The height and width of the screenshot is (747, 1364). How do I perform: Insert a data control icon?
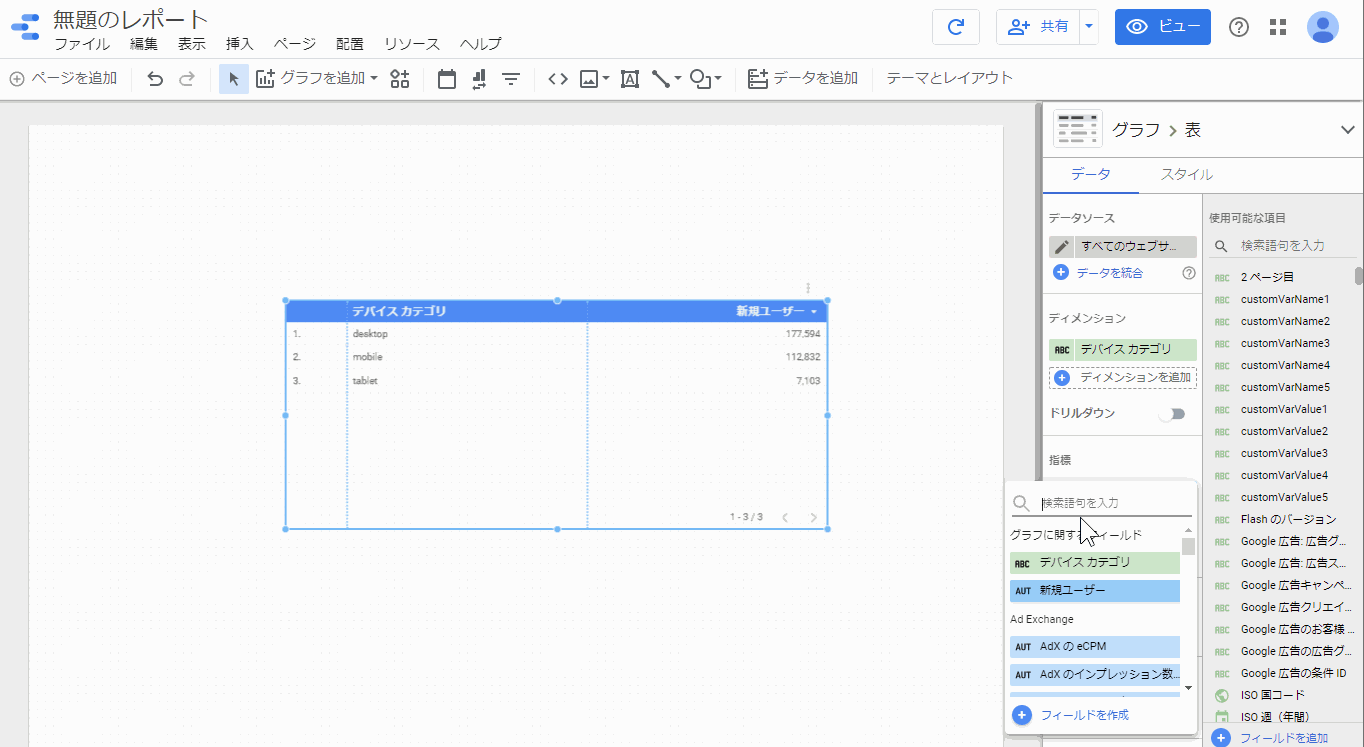(x=479, y=78)
